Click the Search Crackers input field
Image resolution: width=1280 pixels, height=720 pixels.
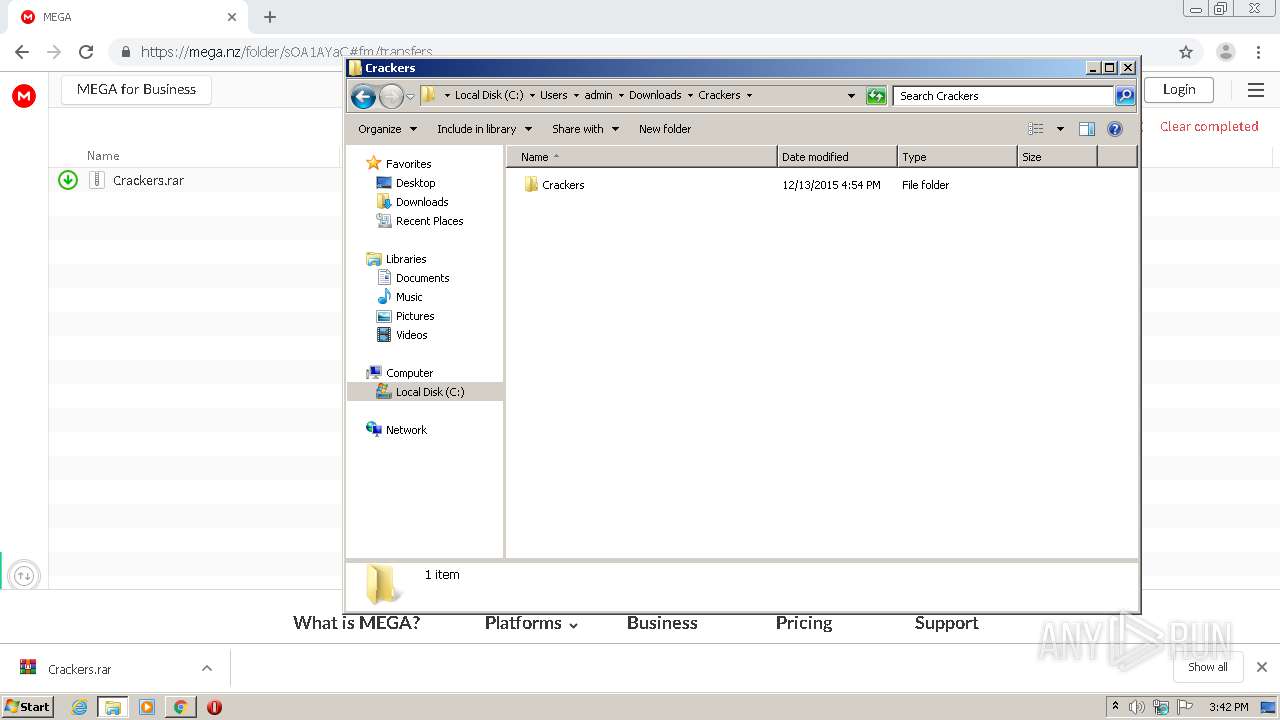pos(1003,96)
